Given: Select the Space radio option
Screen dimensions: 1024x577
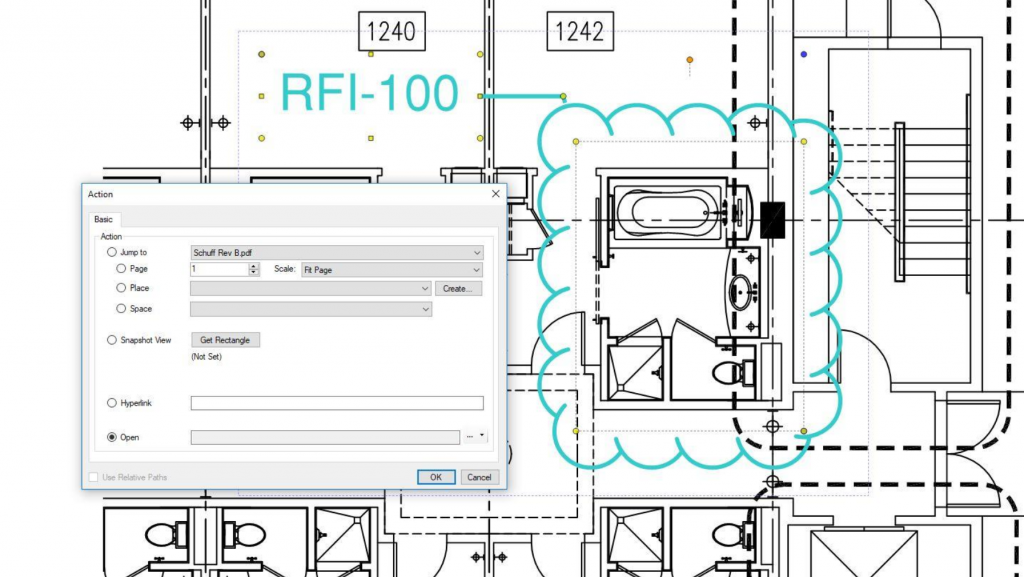Looking at the screenshot, I should pyautogui.click(x=121, y=309).
